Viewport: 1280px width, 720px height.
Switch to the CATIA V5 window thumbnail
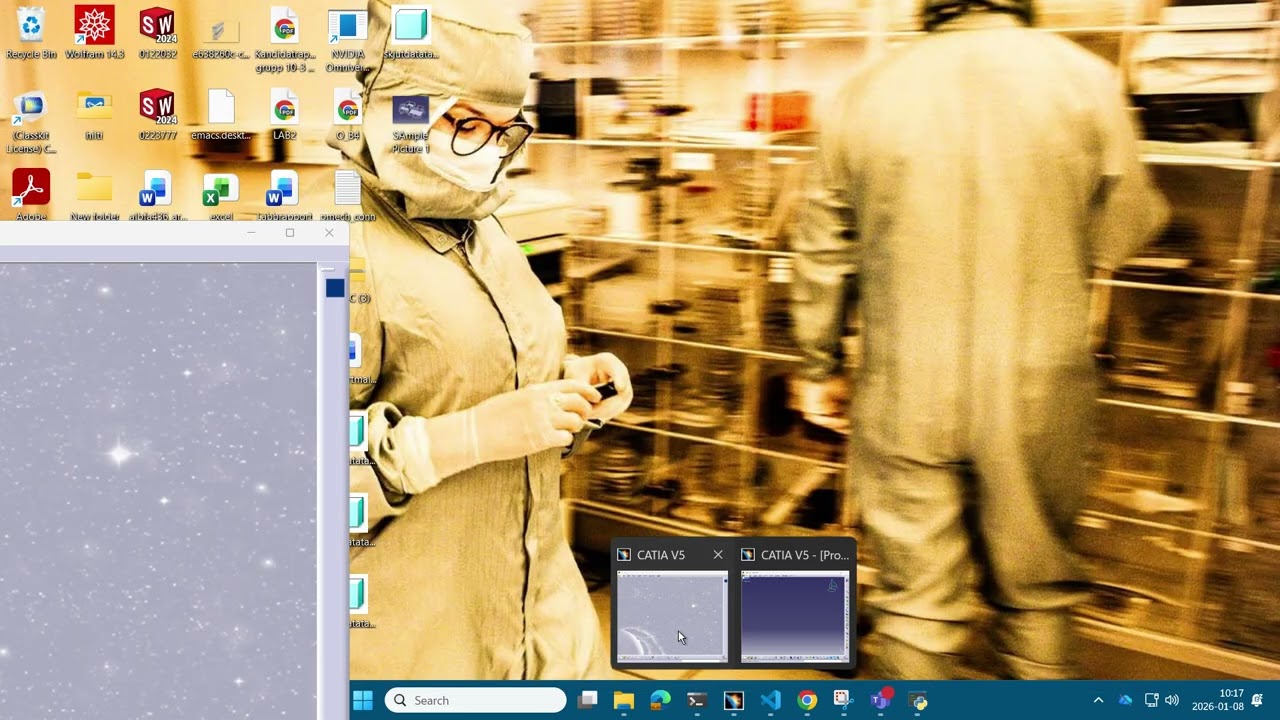(672, 616)
